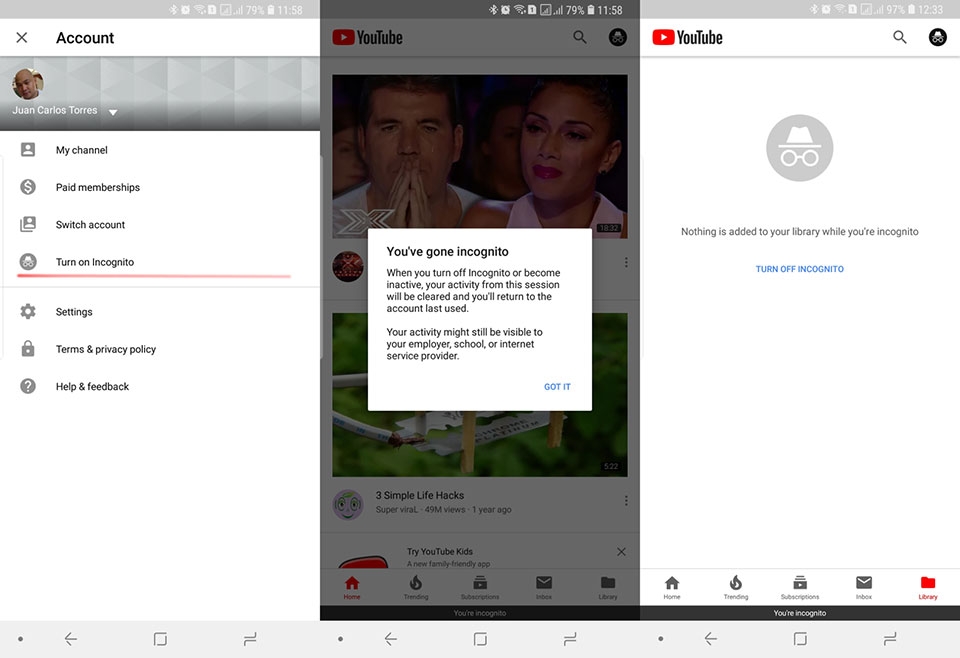
Task: Open search on the YouTube home screen
Action: click(x=579, y=36)
